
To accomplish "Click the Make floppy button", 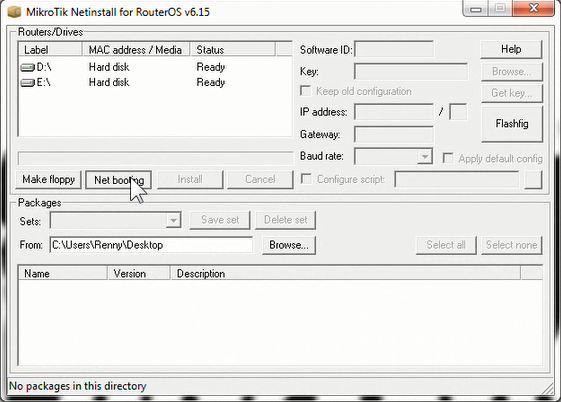I will coord(49,180).
